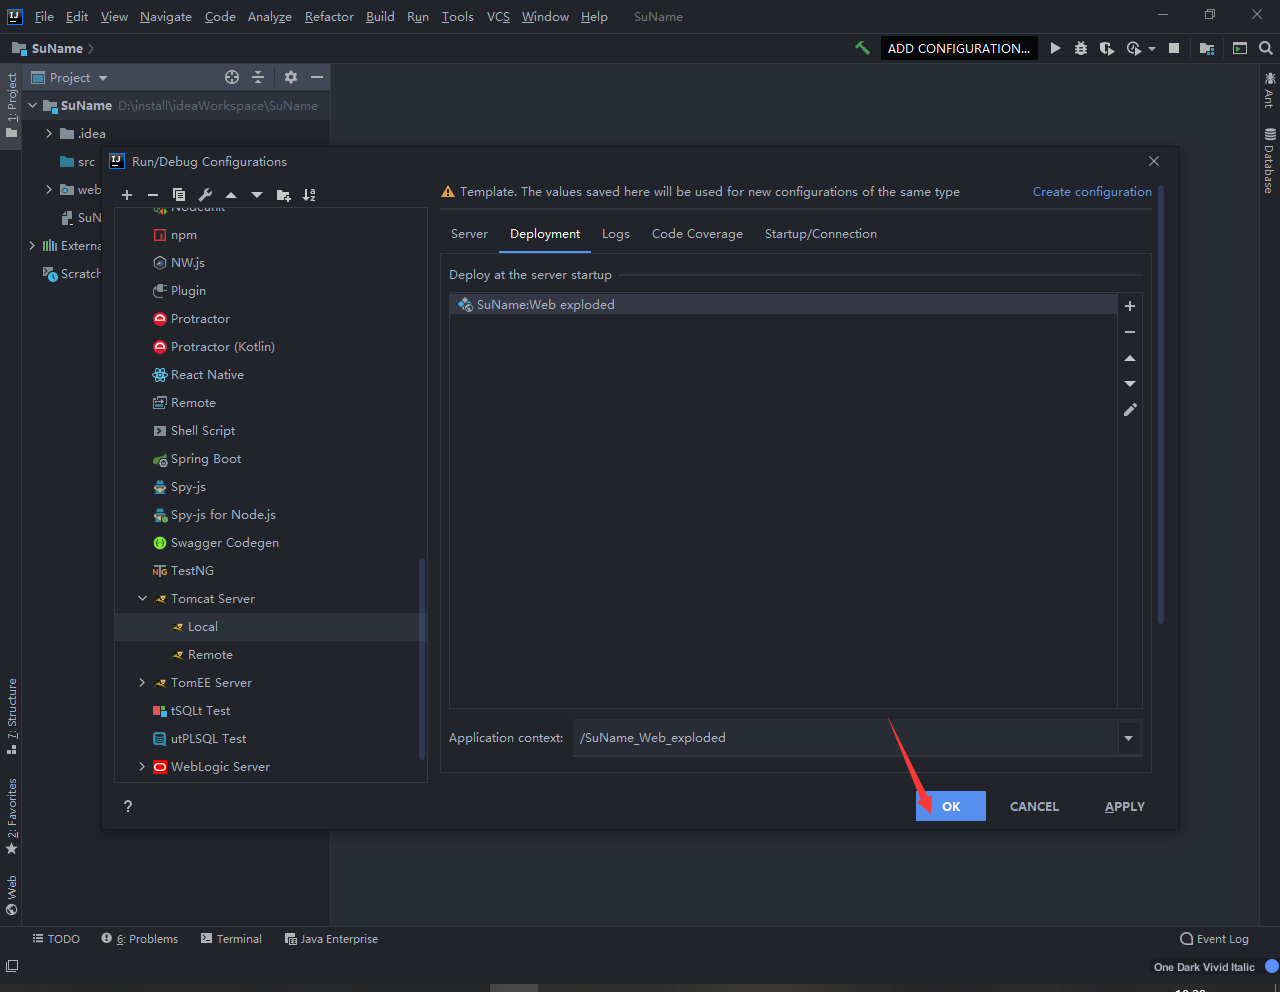This screenshot has width=1280, height=992.
Task: Click the Application context input field
Action: tap(846, 738)
